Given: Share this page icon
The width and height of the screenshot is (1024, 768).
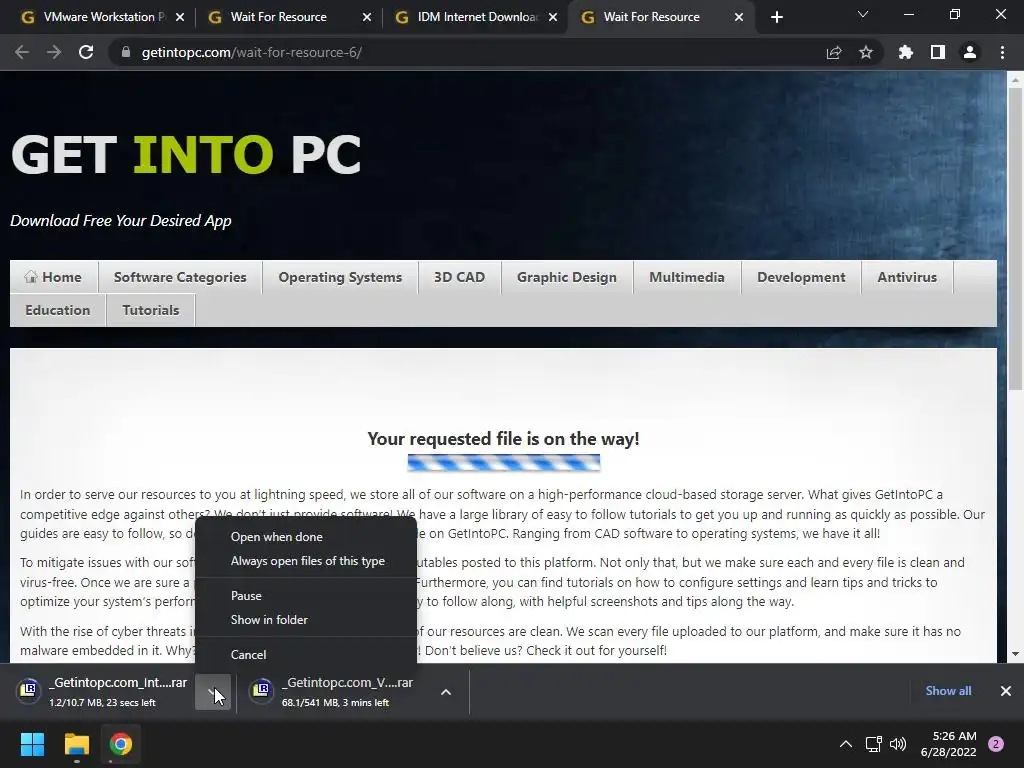Looking at the screenshot, I should click(834, 52).
